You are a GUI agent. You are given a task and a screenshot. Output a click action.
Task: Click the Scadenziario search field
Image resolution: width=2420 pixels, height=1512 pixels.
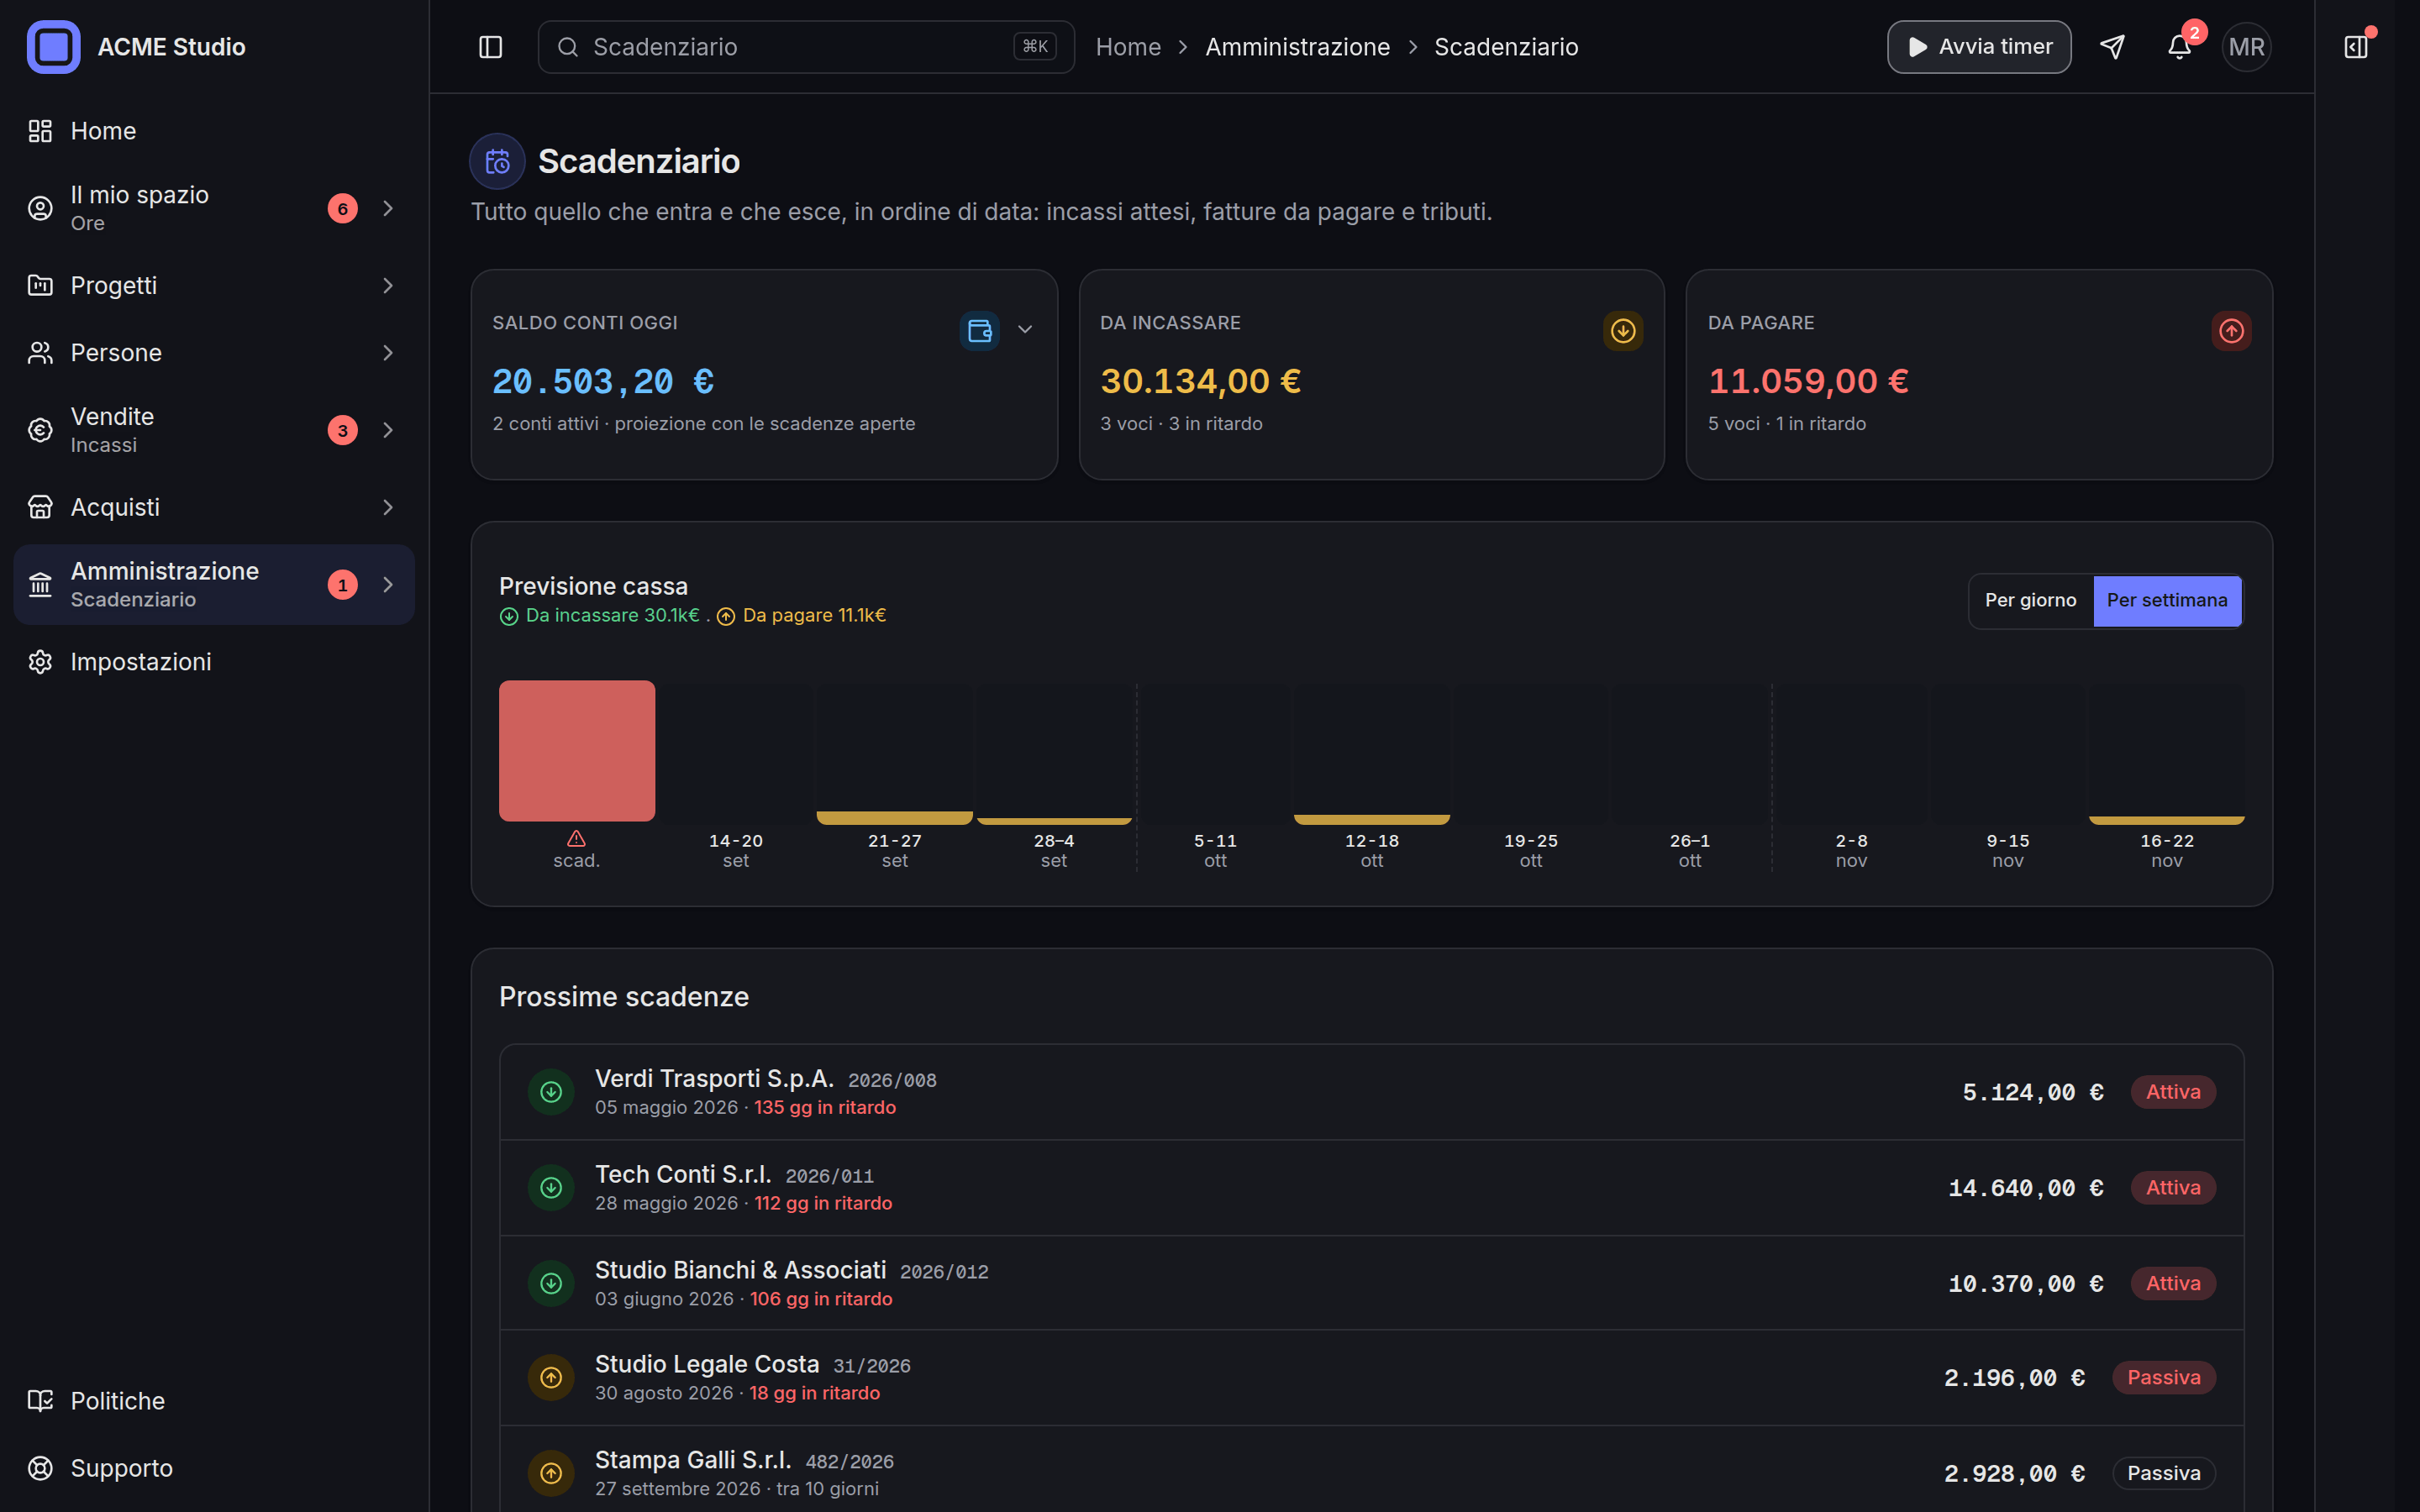pyautogui.click(x=806, y=47)
